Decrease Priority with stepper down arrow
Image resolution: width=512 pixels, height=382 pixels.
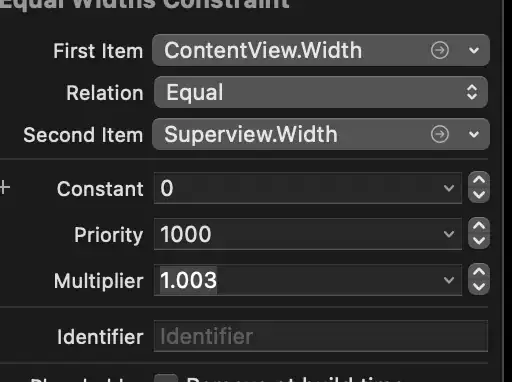tap(479, 241)
